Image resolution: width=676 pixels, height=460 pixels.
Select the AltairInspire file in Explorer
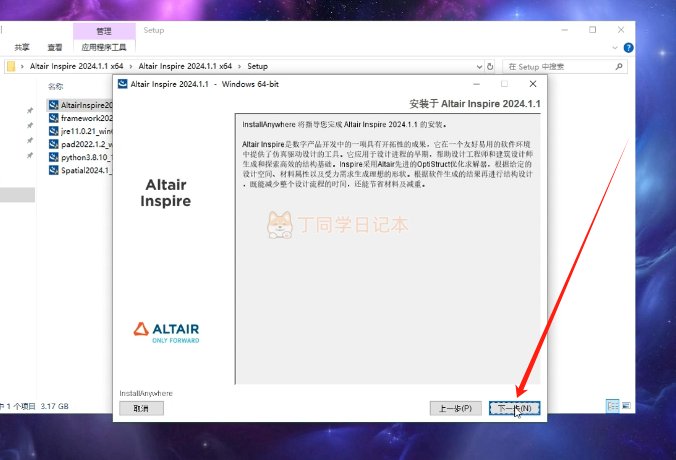[x=80, y=105]
